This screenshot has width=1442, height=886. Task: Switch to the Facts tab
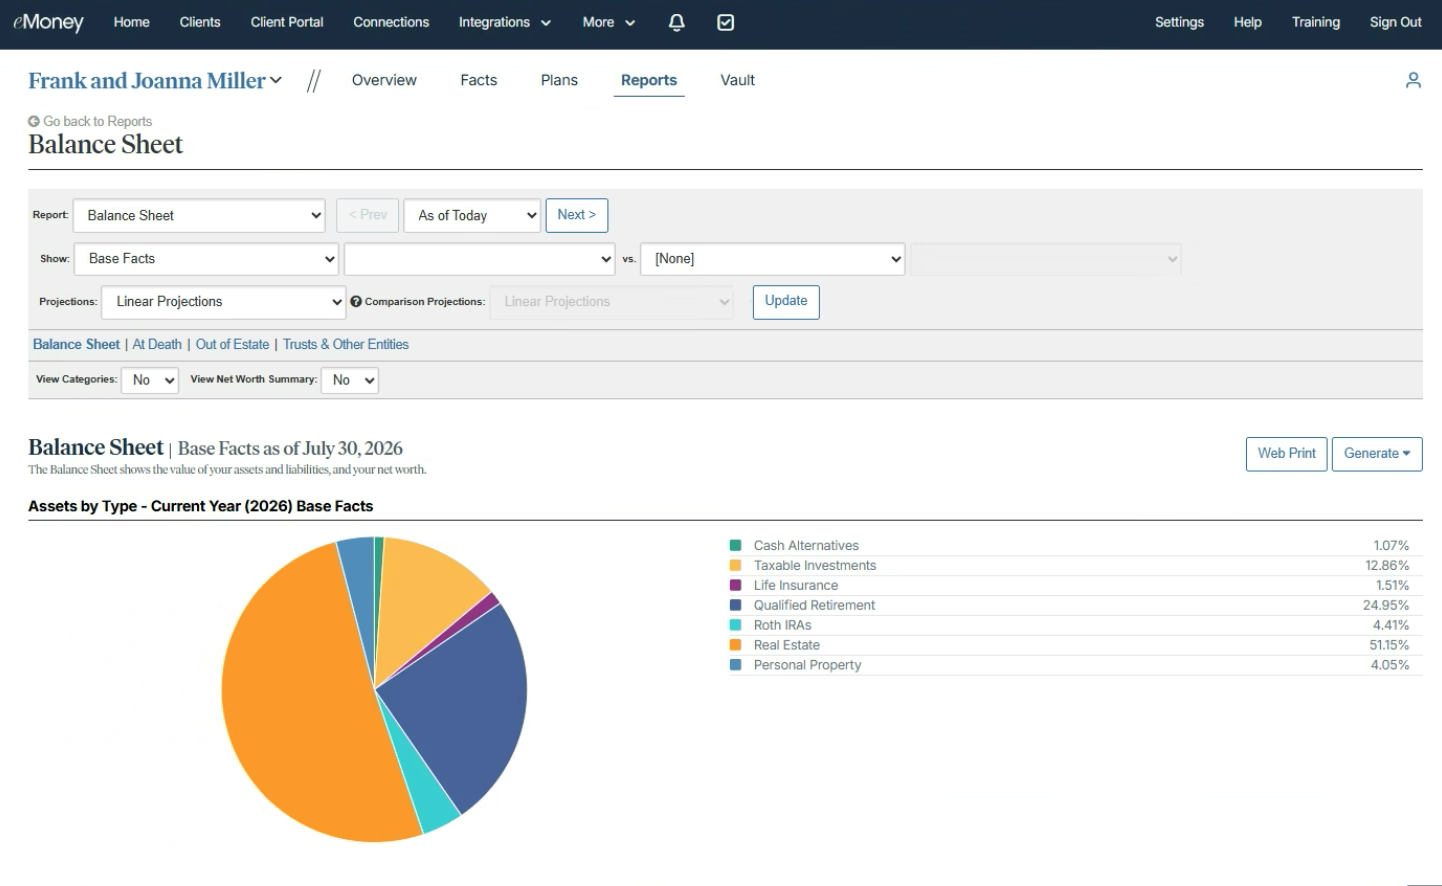(x=479, y=80)
